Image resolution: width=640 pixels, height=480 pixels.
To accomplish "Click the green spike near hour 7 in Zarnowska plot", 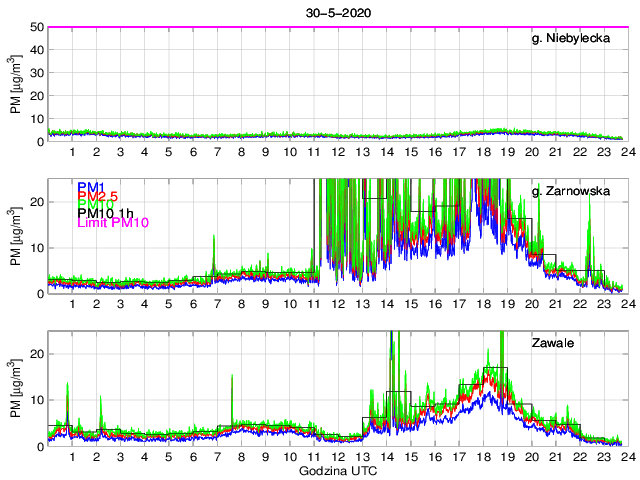I will (214, 245).
